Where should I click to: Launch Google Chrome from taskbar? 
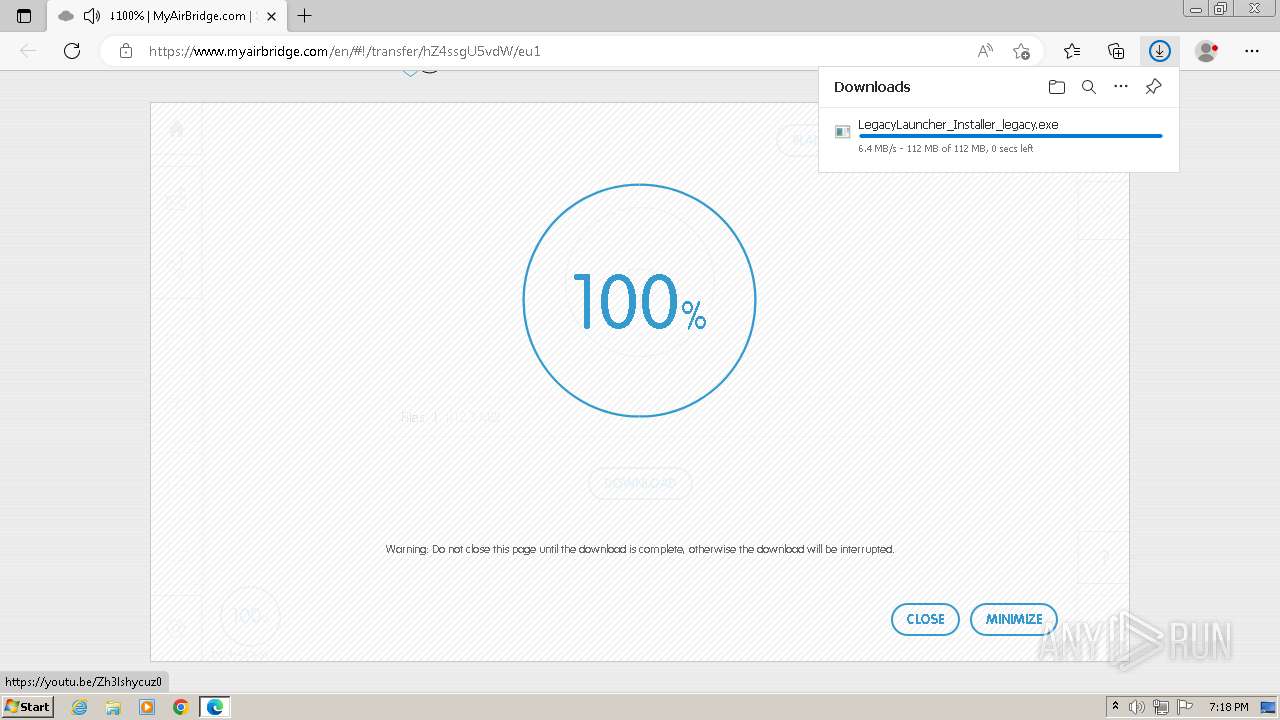[181, 707]
